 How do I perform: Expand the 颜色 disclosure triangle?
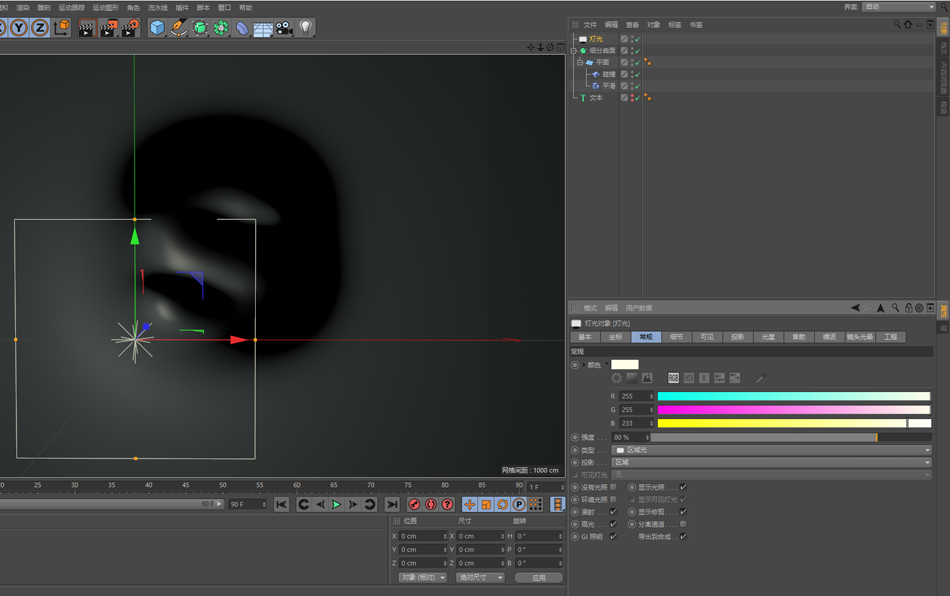(584, 365)
